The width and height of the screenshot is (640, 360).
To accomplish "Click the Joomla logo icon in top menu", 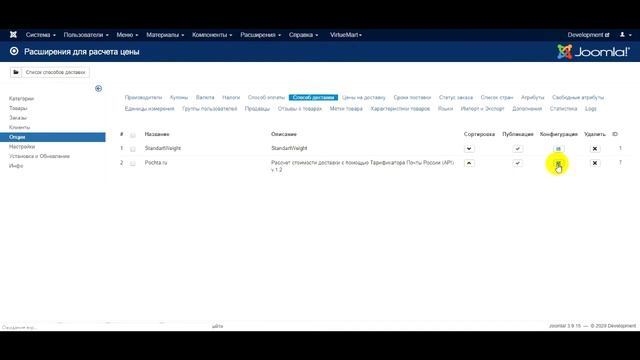I will (x=13, y=35).
